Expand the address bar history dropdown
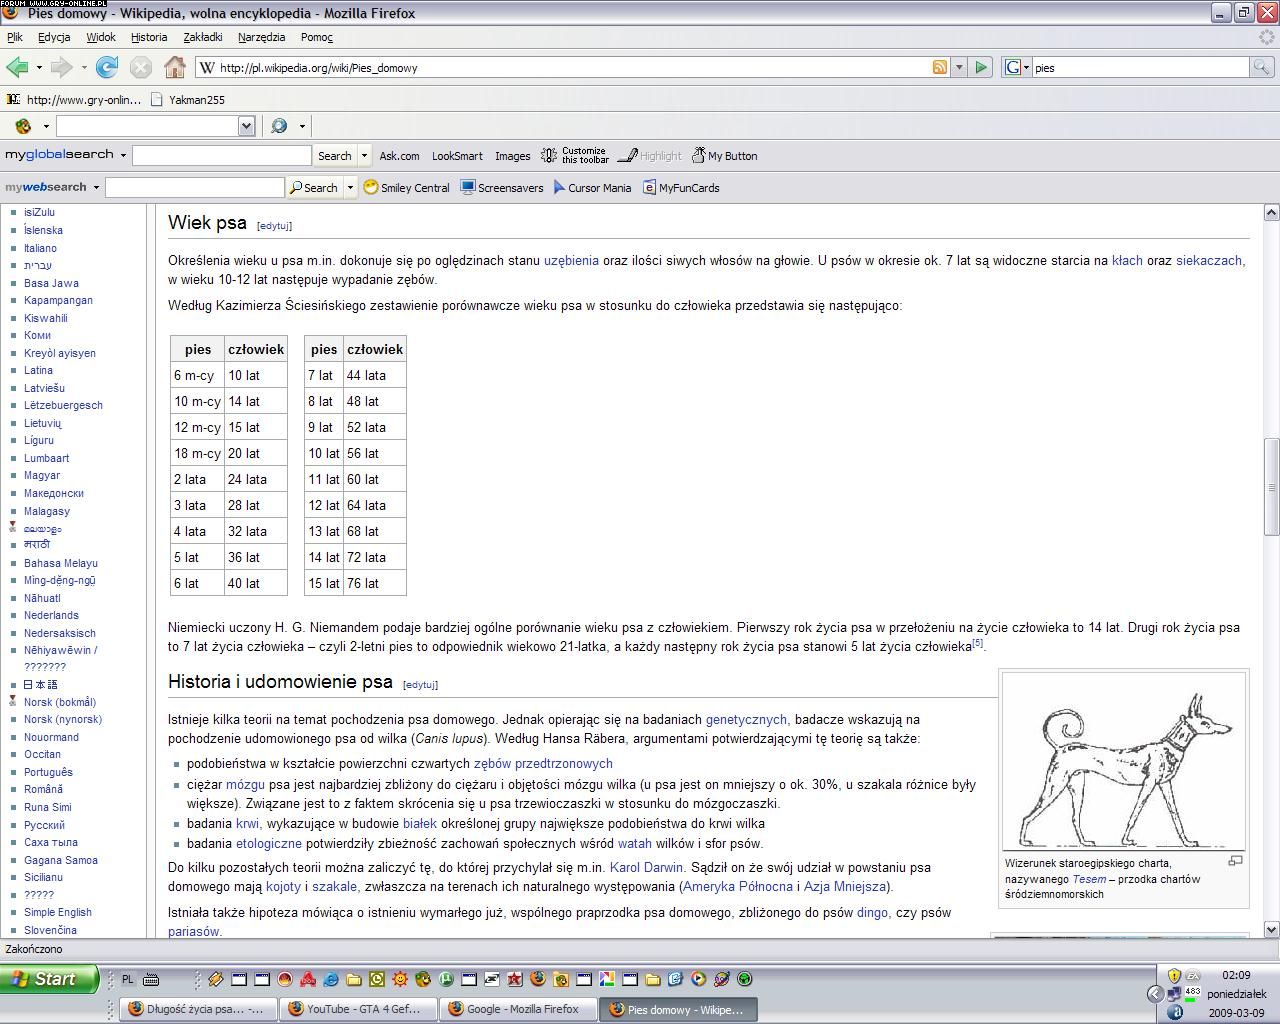 click(x=959, y=67)
